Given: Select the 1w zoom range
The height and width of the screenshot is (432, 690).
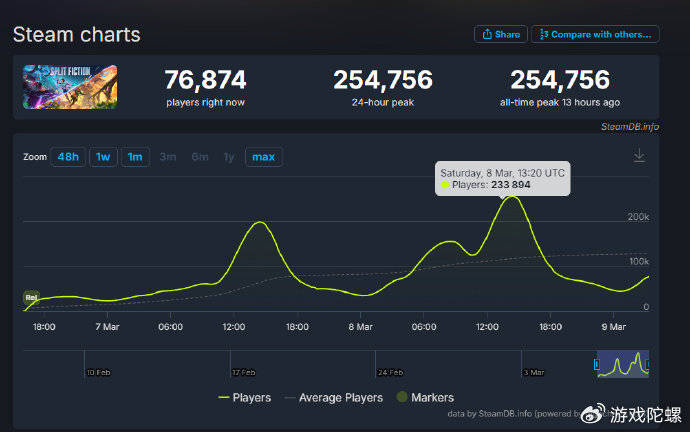Looking at the screenshot, I should pos(103,157).
